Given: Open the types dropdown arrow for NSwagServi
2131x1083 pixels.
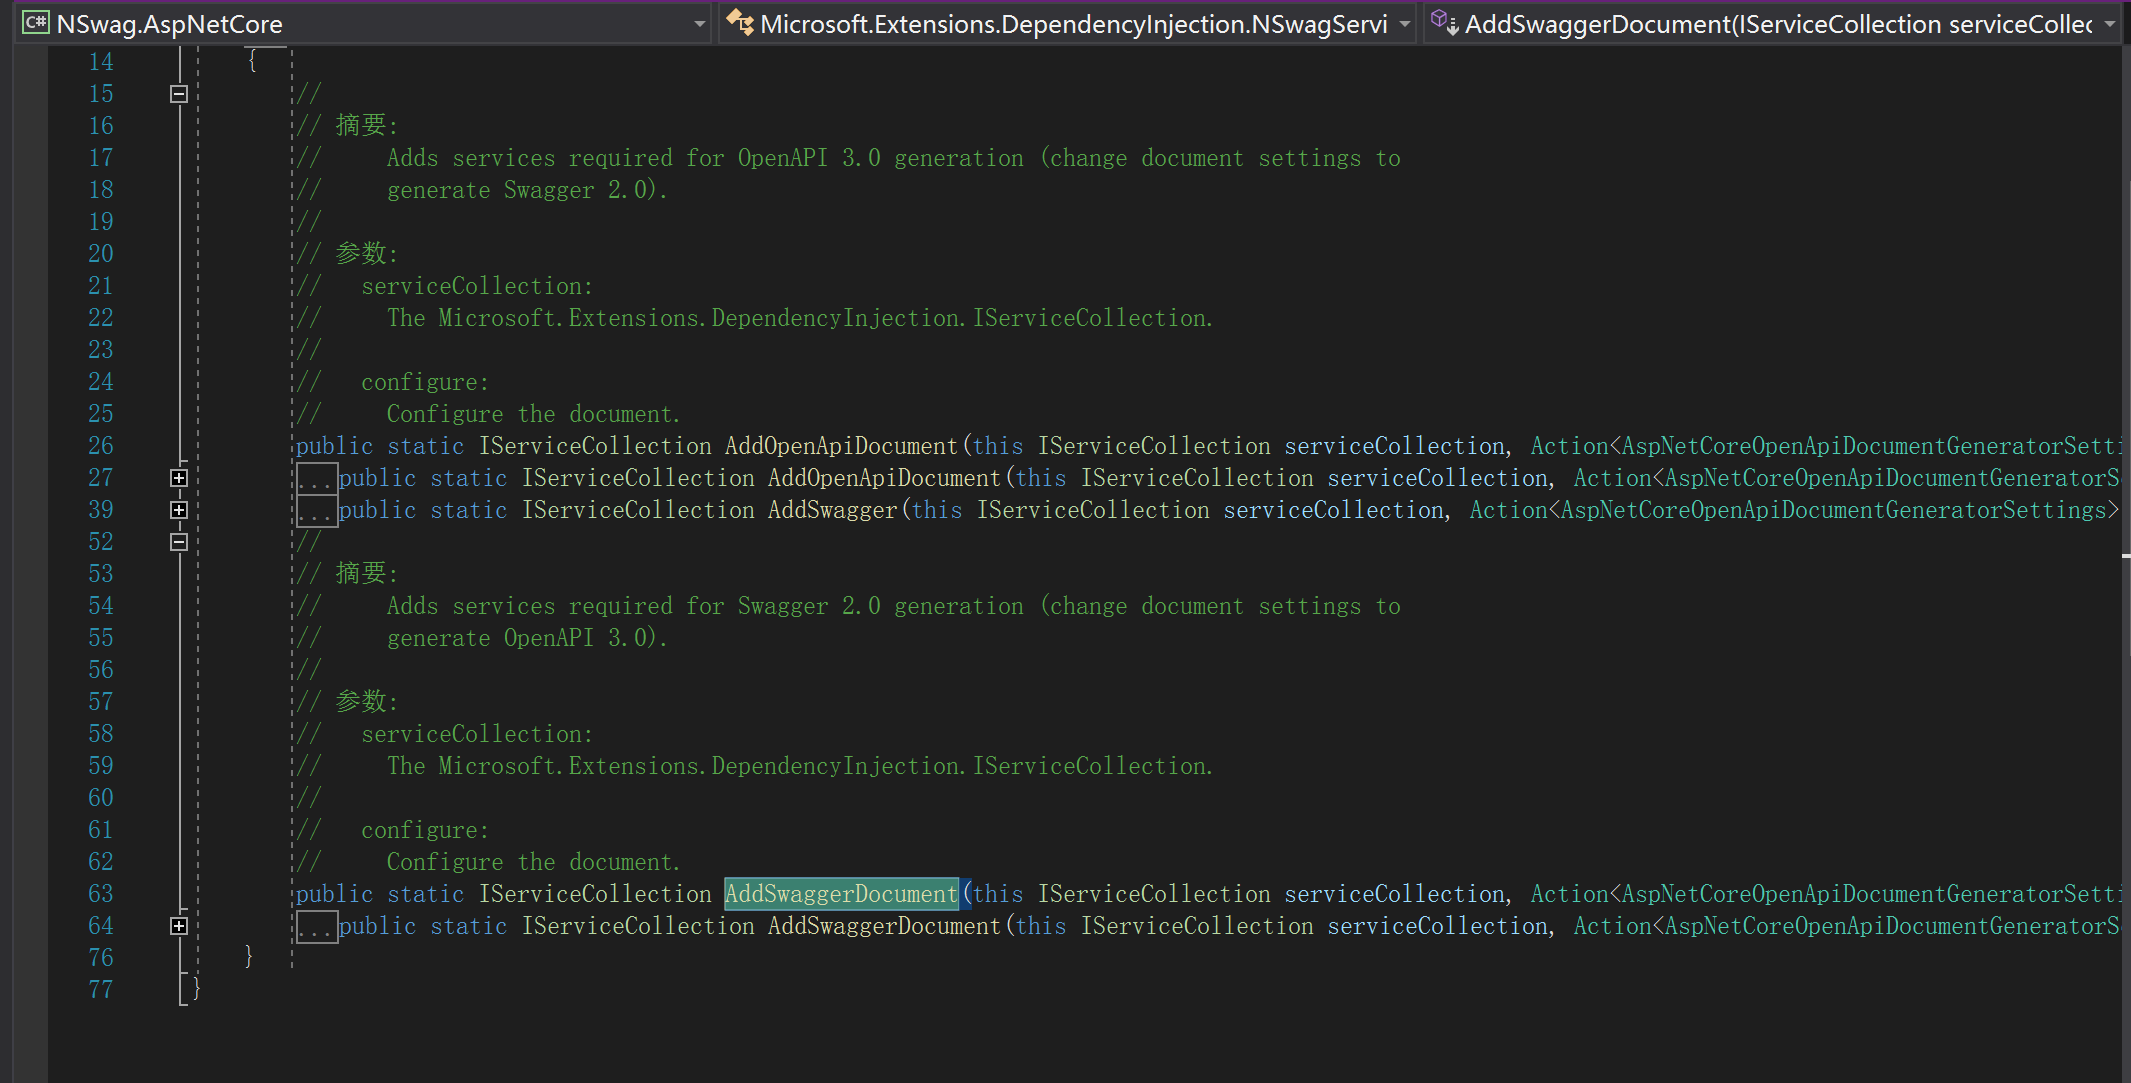Looking at the screenshot, I should coord(1404,24).
